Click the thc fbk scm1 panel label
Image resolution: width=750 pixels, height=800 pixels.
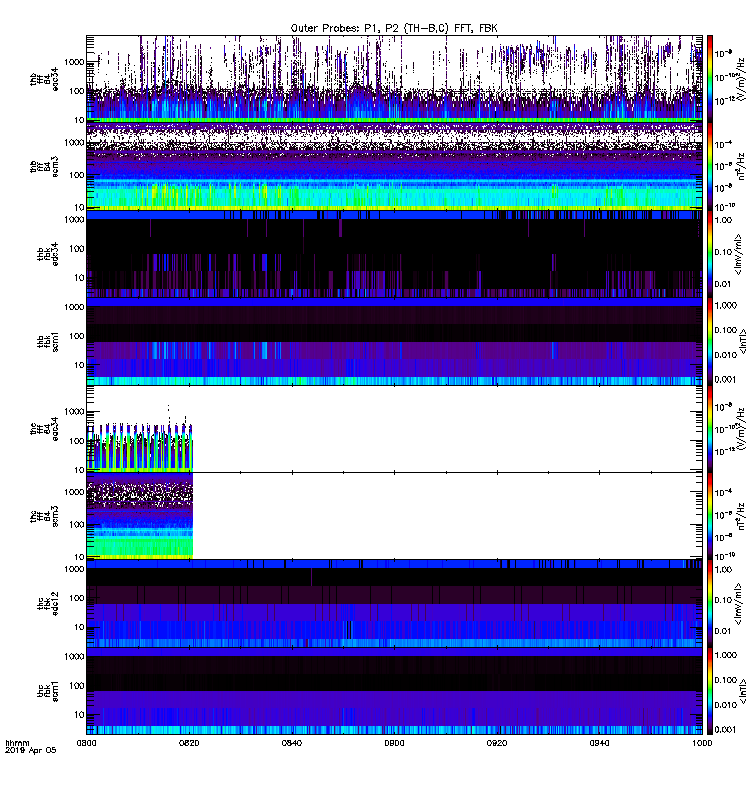coord(48,691)
